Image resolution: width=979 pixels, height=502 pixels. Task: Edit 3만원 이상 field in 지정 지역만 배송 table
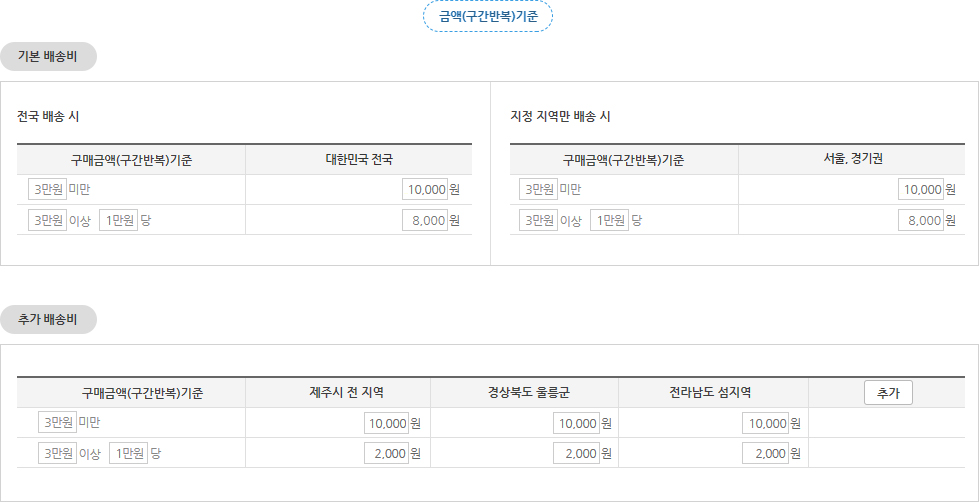pos(538,220)
